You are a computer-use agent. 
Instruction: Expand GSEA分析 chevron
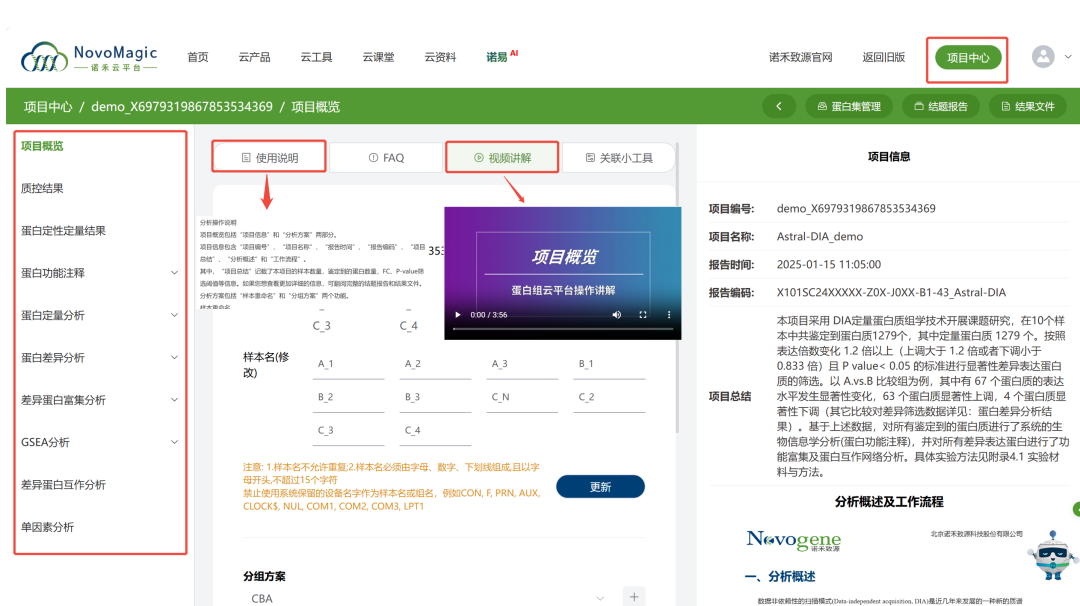[x=174, y=442]
